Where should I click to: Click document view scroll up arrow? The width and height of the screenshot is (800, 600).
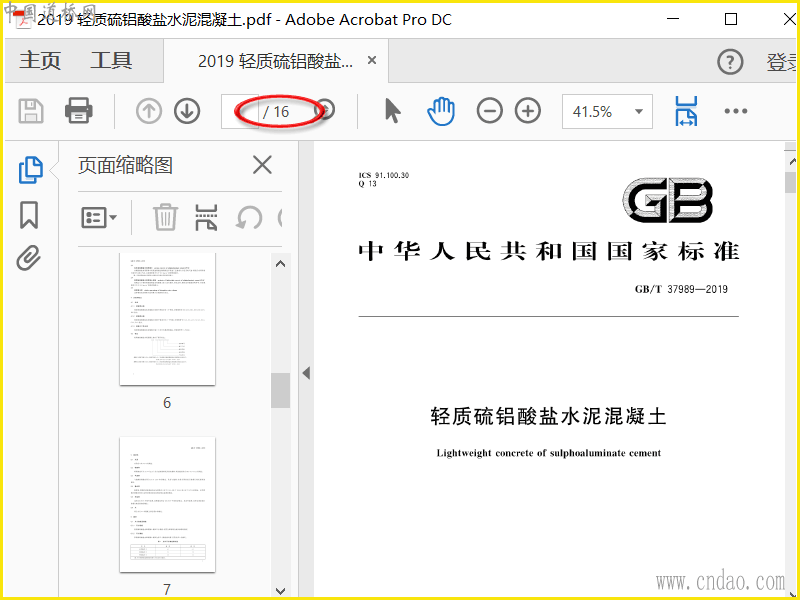point(792,161)
